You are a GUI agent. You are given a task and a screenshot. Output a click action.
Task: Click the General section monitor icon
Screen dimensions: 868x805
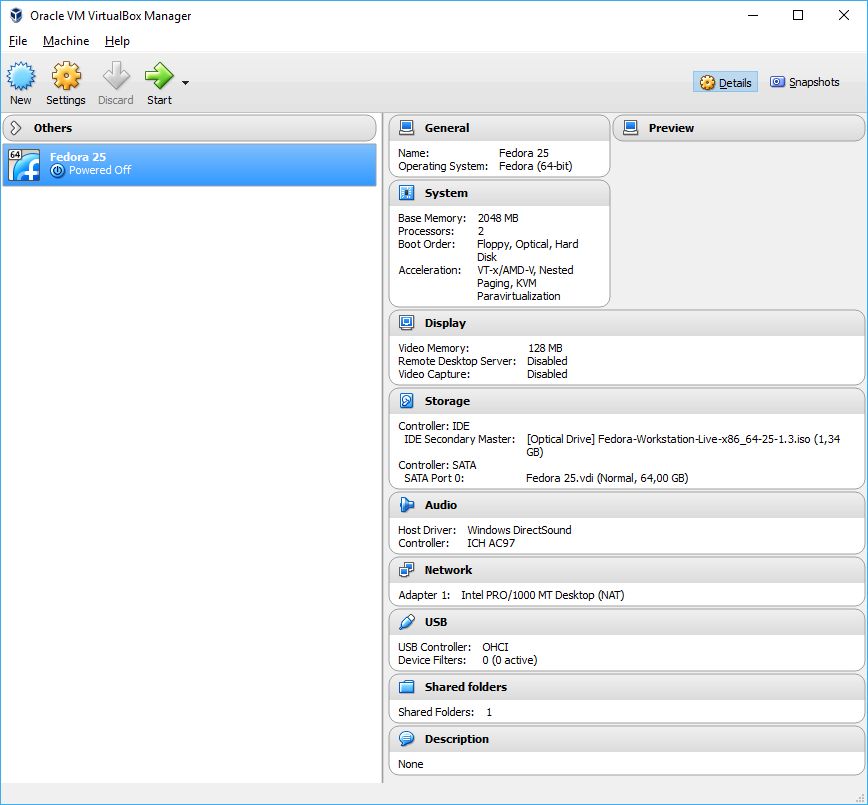[x=406, y=128]
